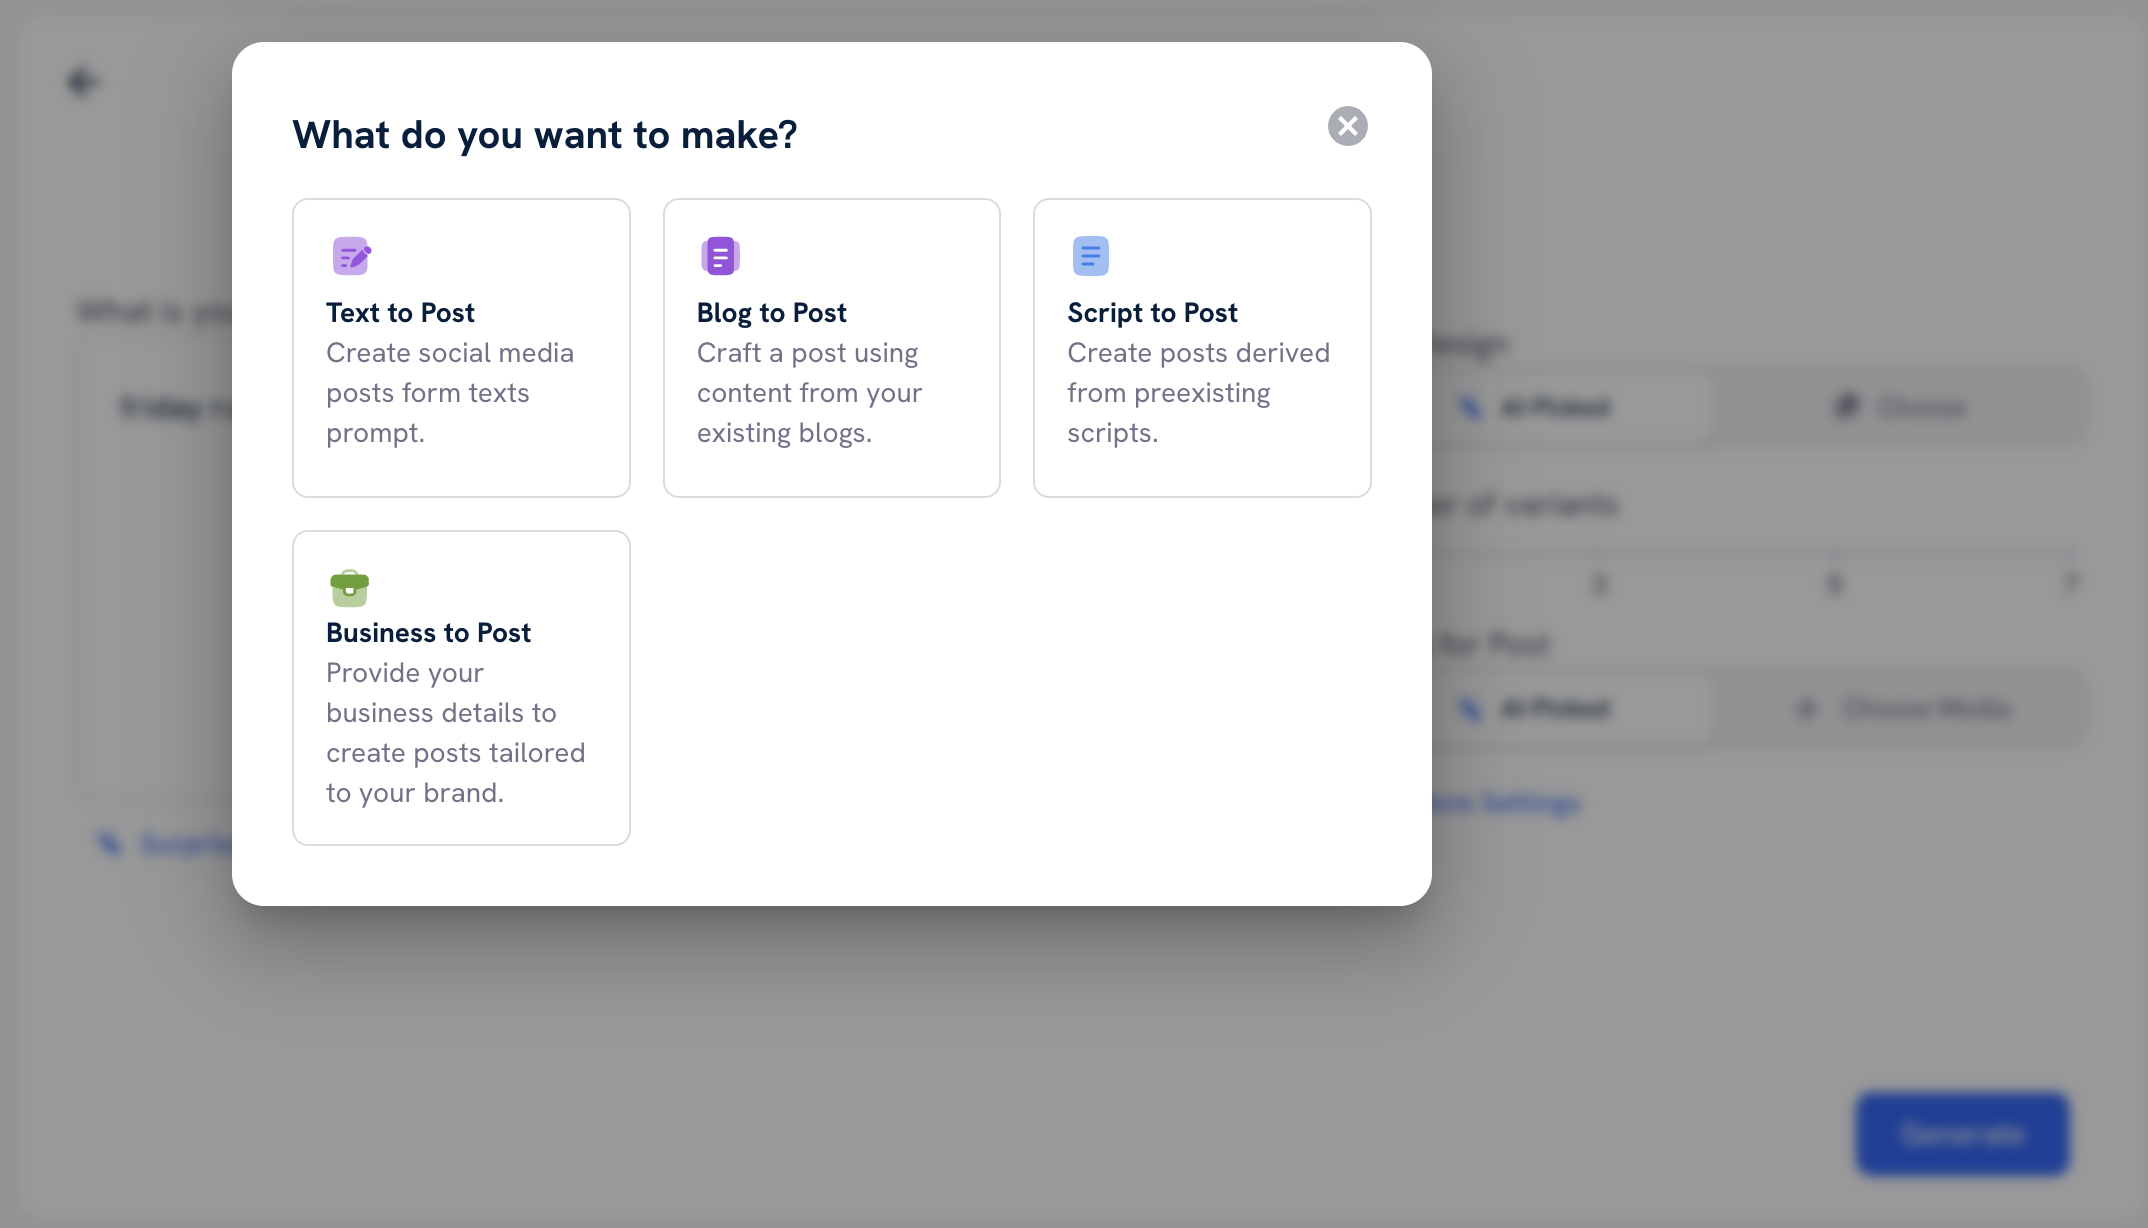Close the 'What do you want to make?' dialog
The image size is (2148, 1228).
point(1347,126)
